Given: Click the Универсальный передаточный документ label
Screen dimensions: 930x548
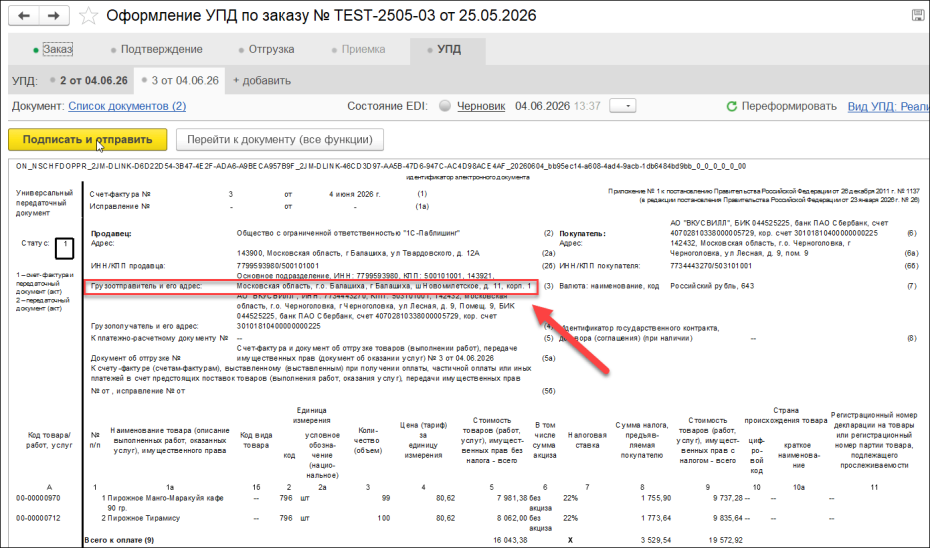Looking at the screenshot, I should (x=44, y=203).
